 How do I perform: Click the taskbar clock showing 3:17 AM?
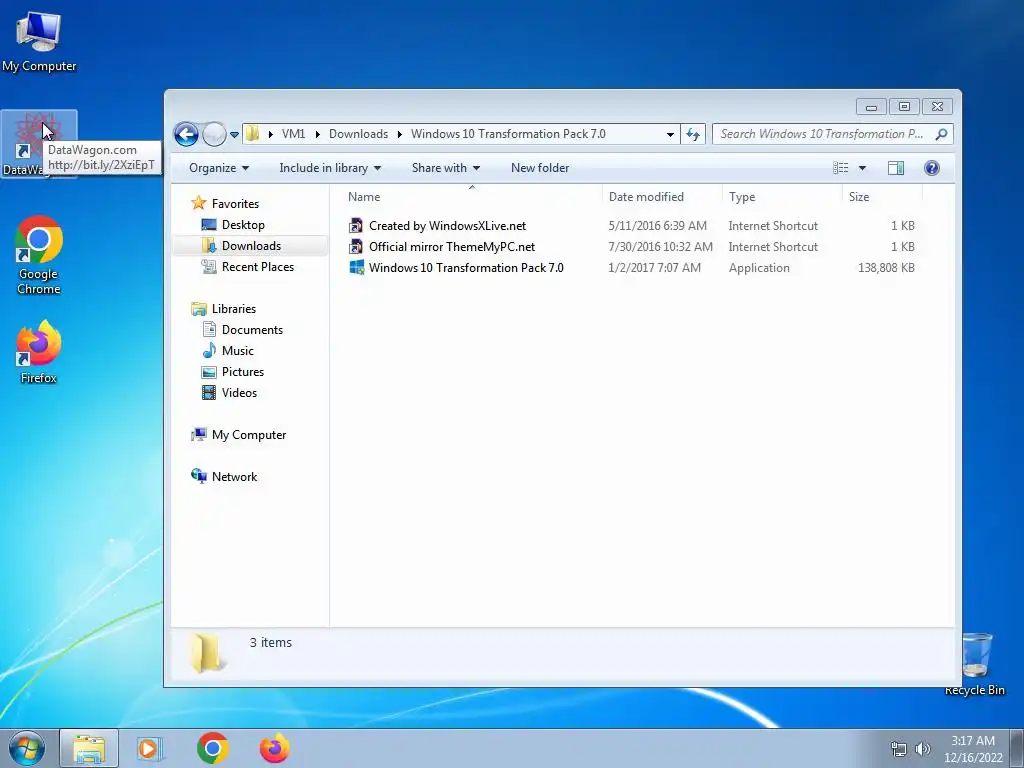pos(973,749)
